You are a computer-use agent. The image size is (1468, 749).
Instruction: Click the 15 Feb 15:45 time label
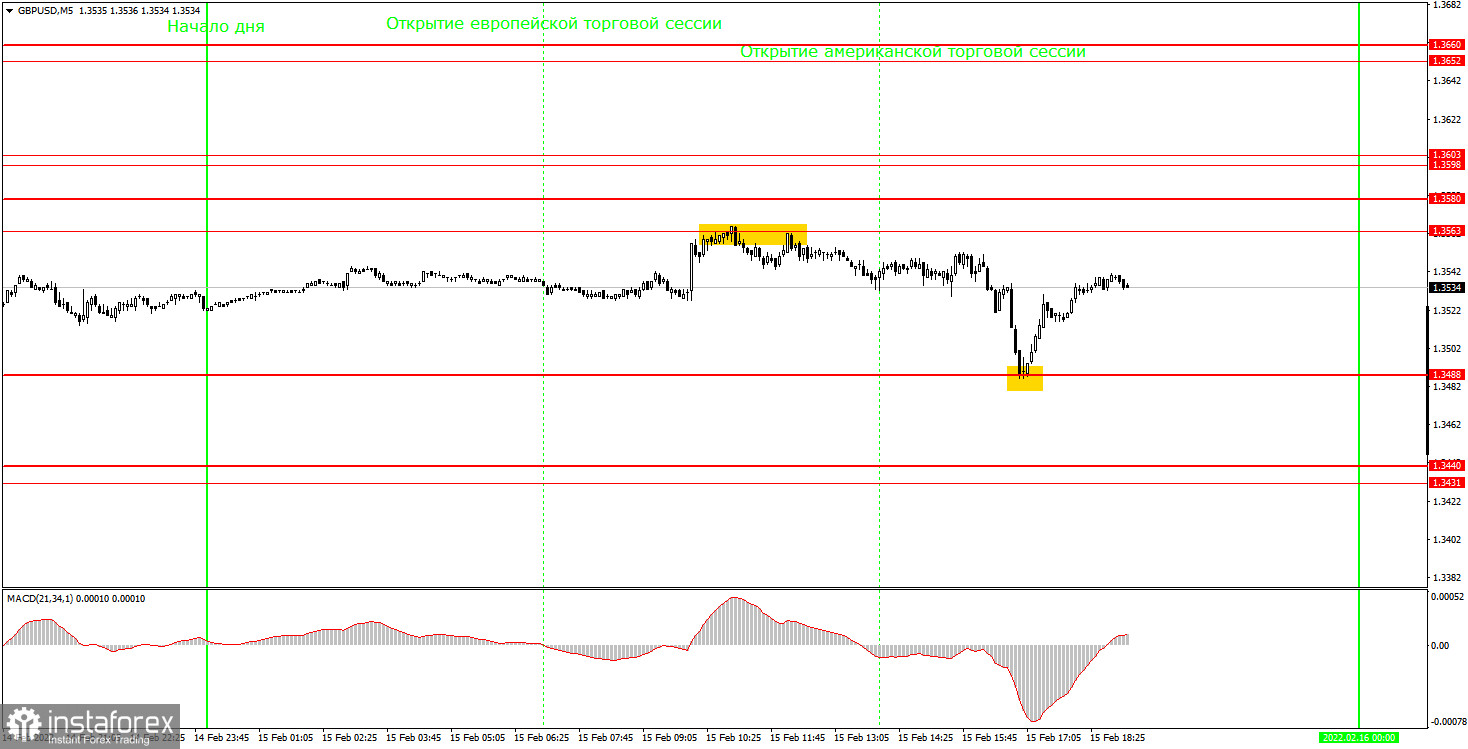[x=990, y=737]
